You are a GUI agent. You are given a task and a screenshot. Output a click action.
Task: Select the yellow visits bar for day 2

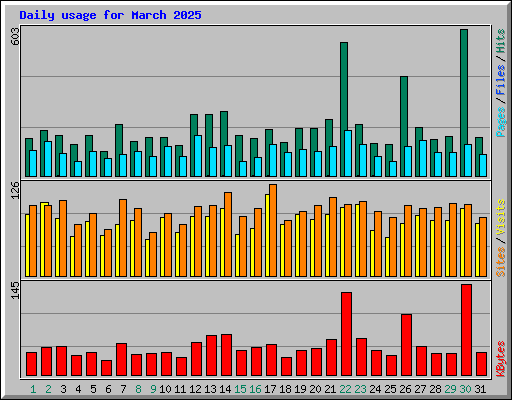tap(42, 239)
